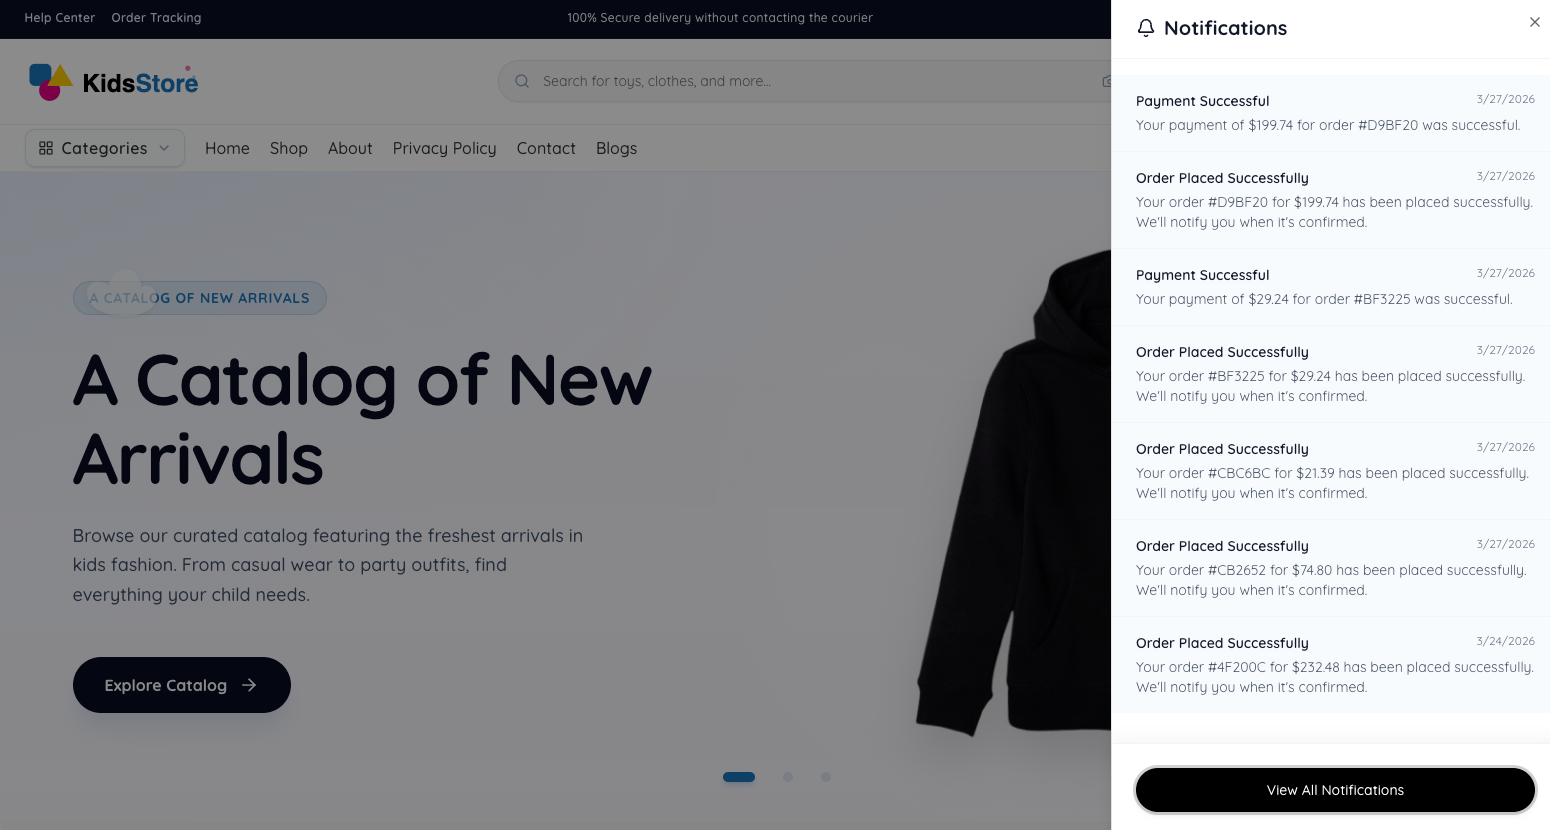The image size is (1550, 830).
Task: Open the Order Tracking link
Action: (x=156, y=18)
